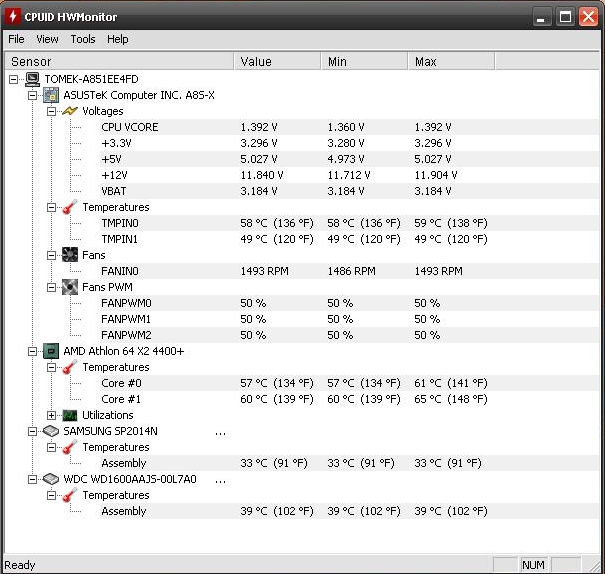Click the 11.840 V value cell
This screenshot has width=605, height=574.
(x=262, y=176)
